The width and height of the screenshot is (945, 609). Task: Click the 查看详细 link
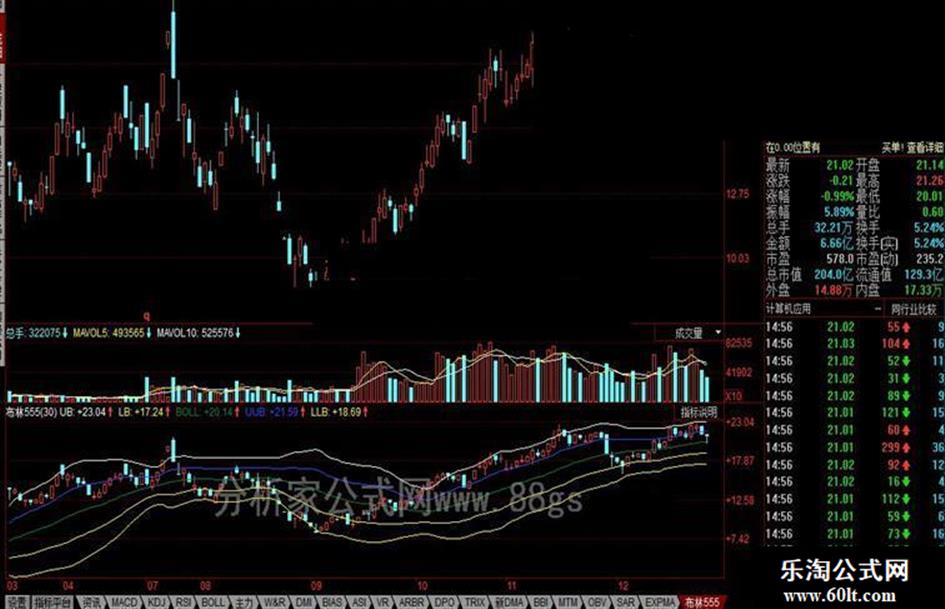pos(926,147)
